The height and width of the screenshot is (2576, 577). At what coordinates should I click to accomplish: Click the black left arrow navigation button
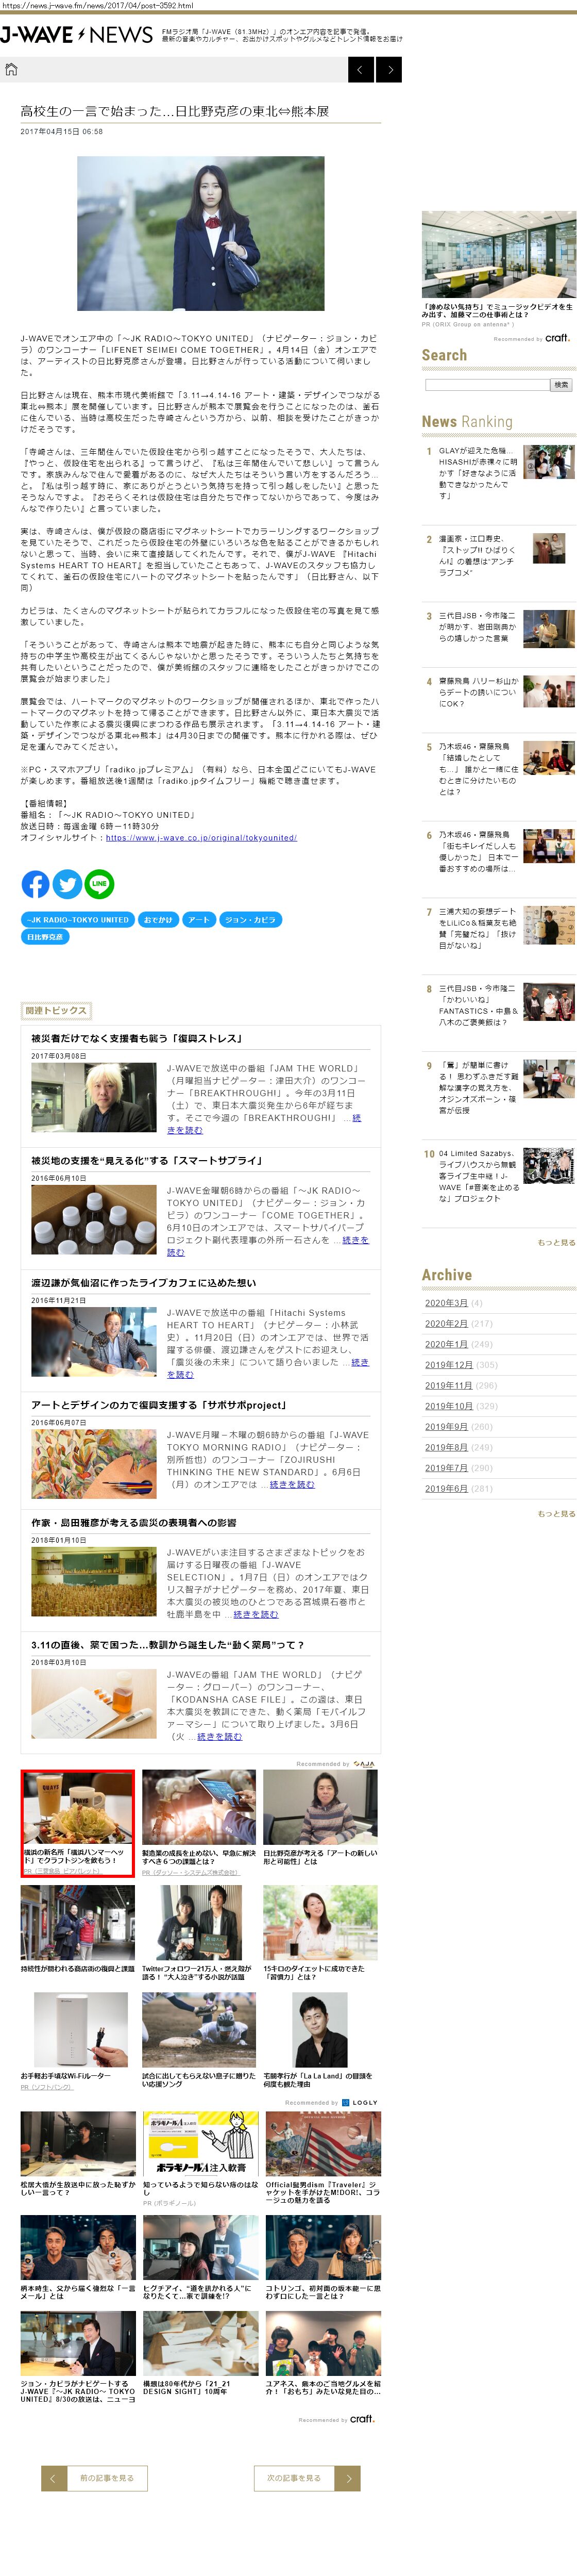coord(361,69)
